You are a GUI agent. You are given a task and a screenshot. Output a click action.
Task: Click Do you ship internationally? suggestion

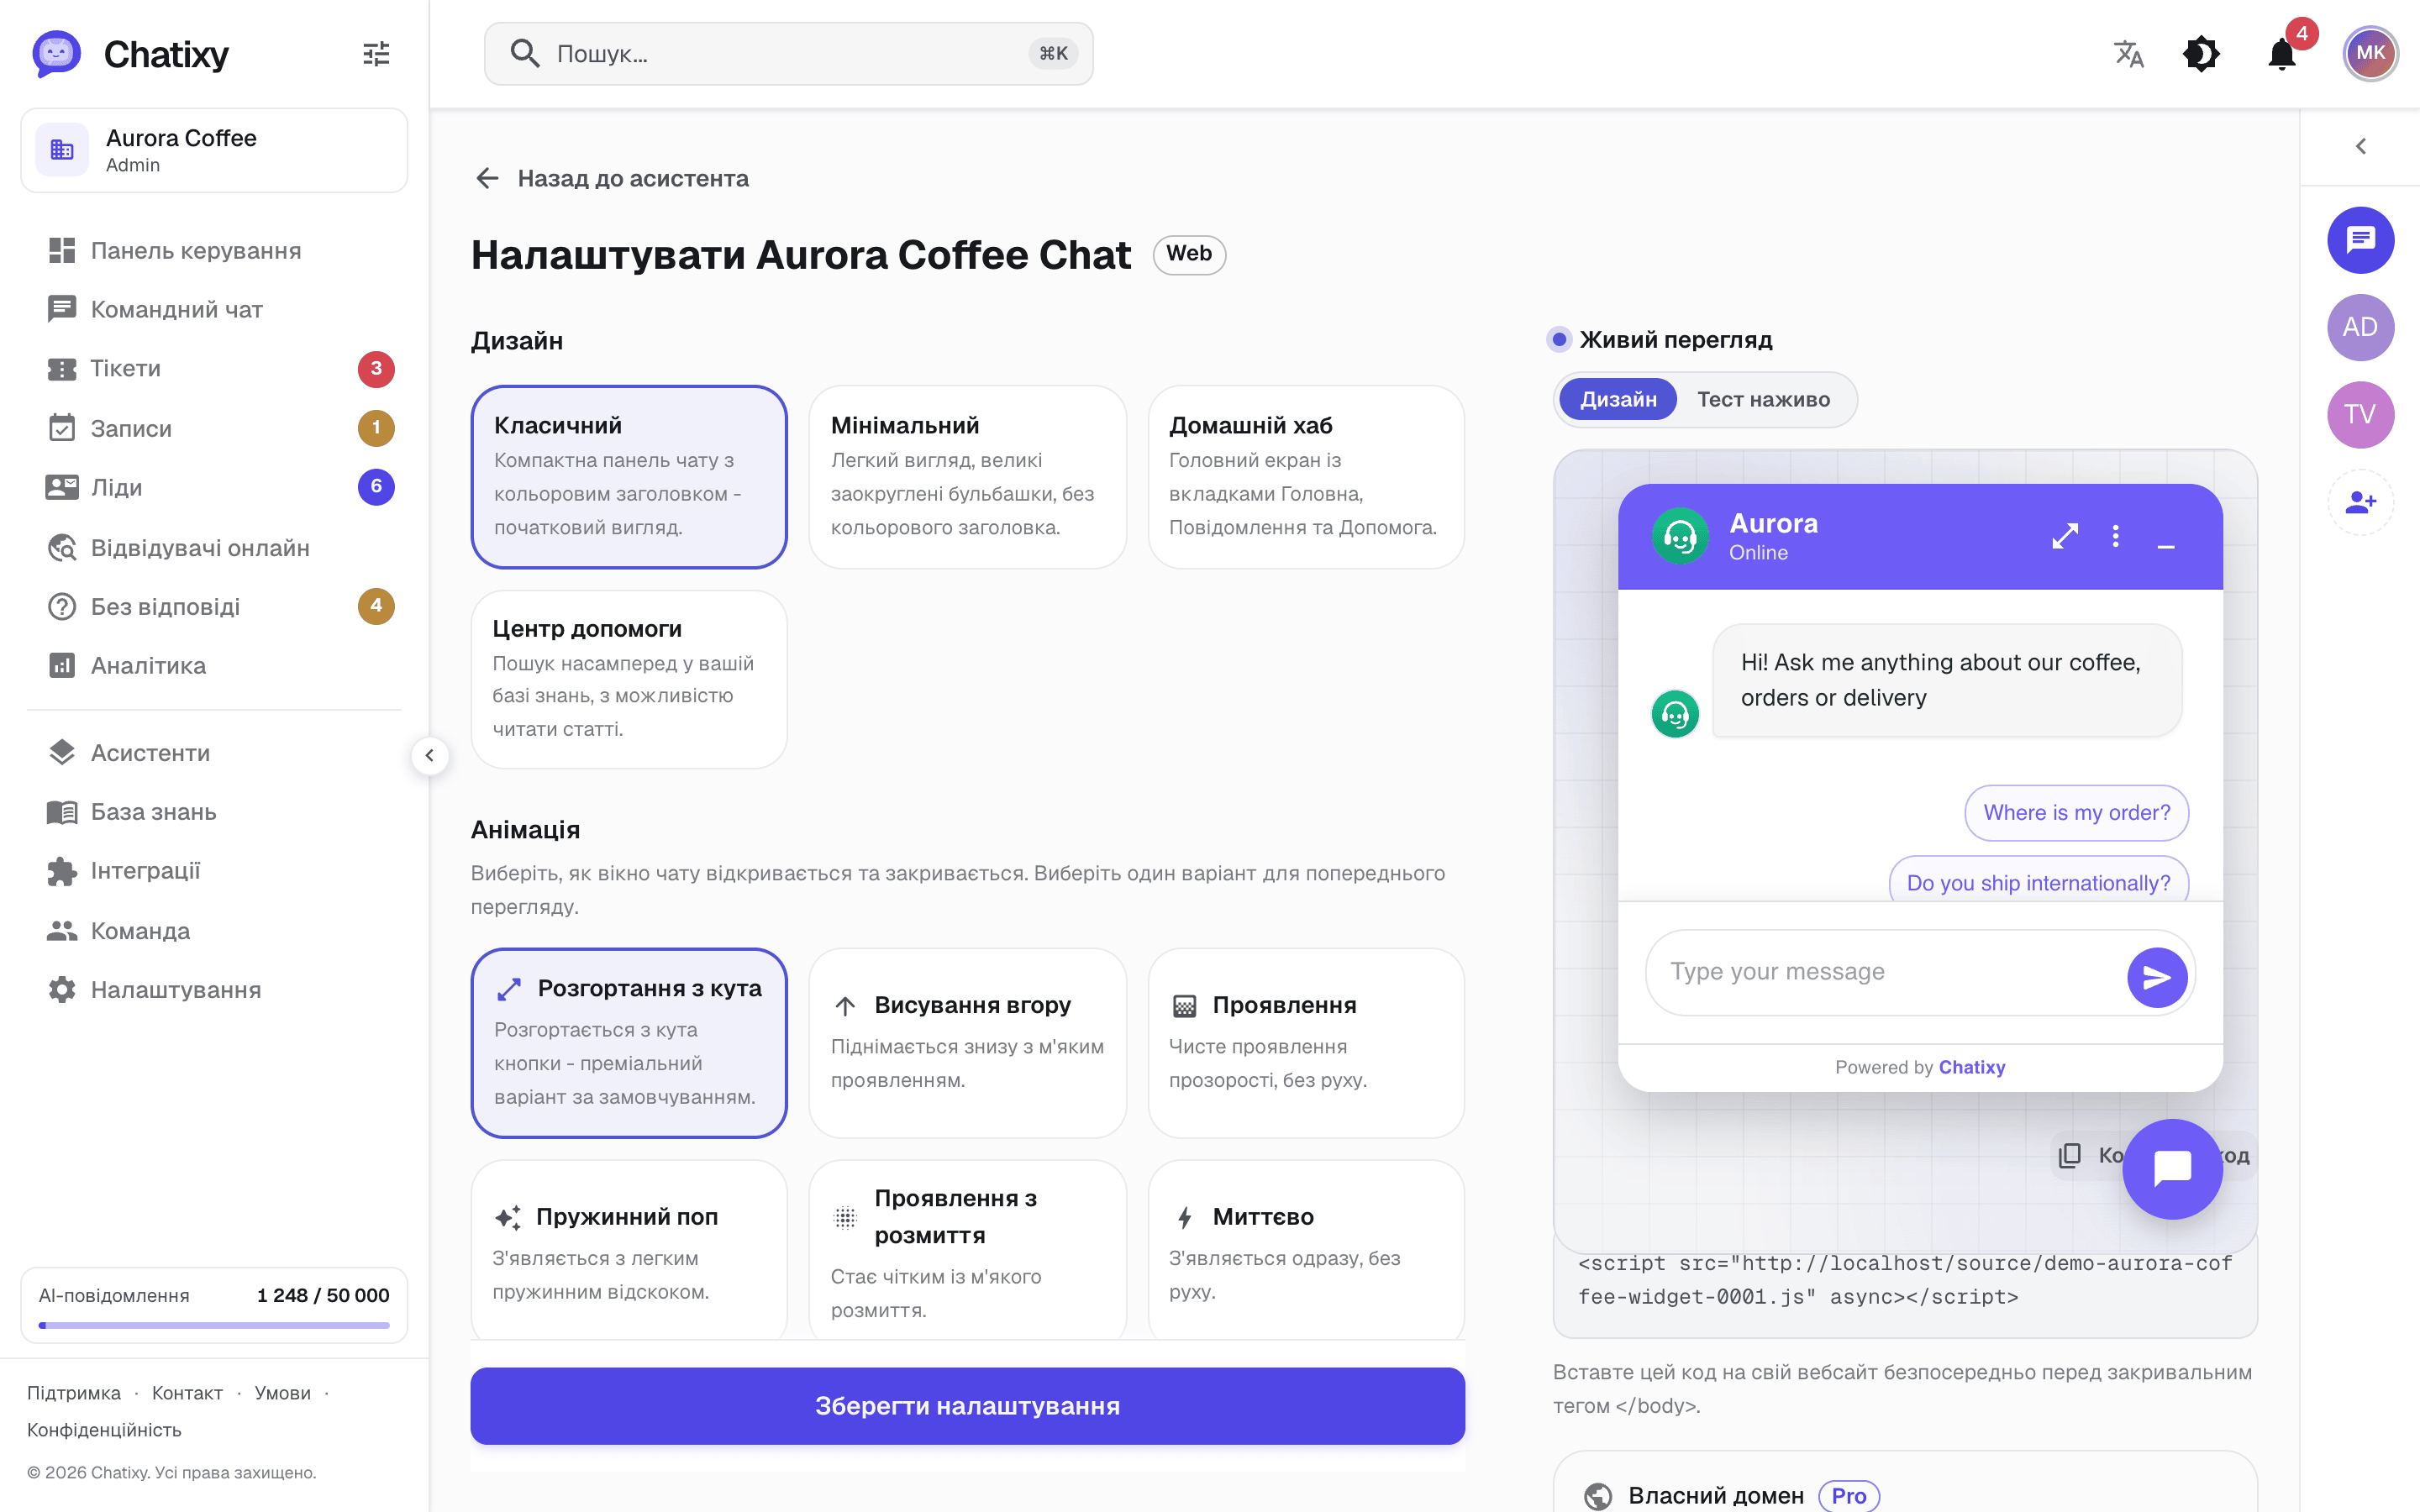pyautogui.click(x=2038, y=880)
